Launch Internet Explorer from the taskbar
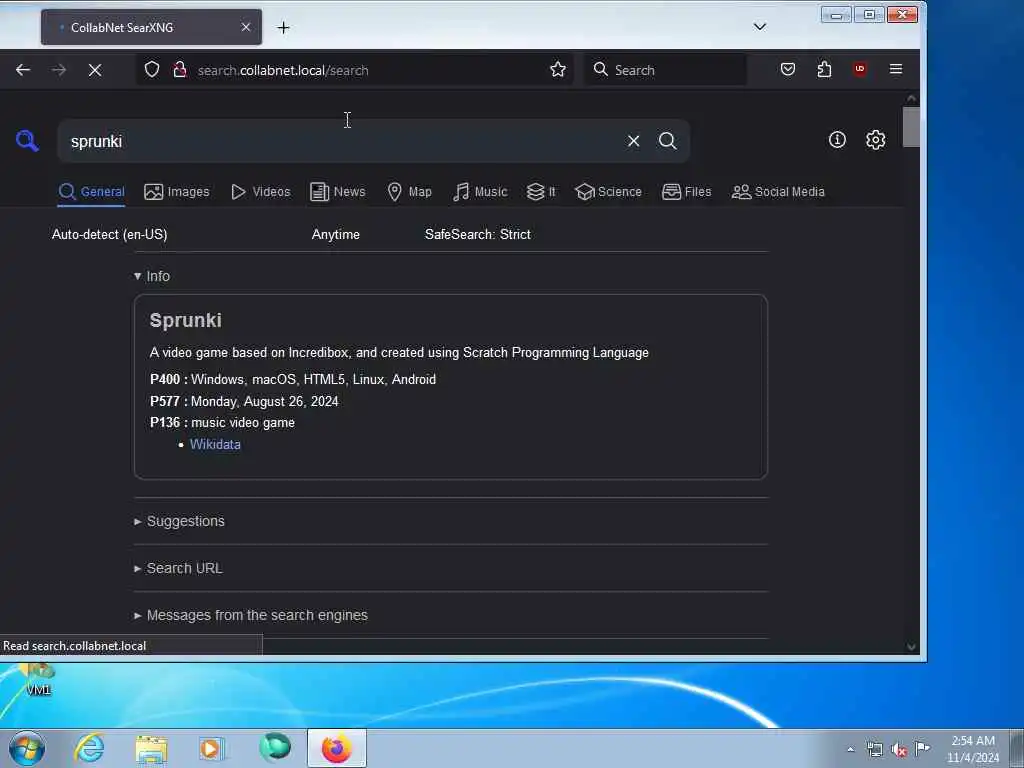This screenshot has width=1024, height=768. coord(89,748)
